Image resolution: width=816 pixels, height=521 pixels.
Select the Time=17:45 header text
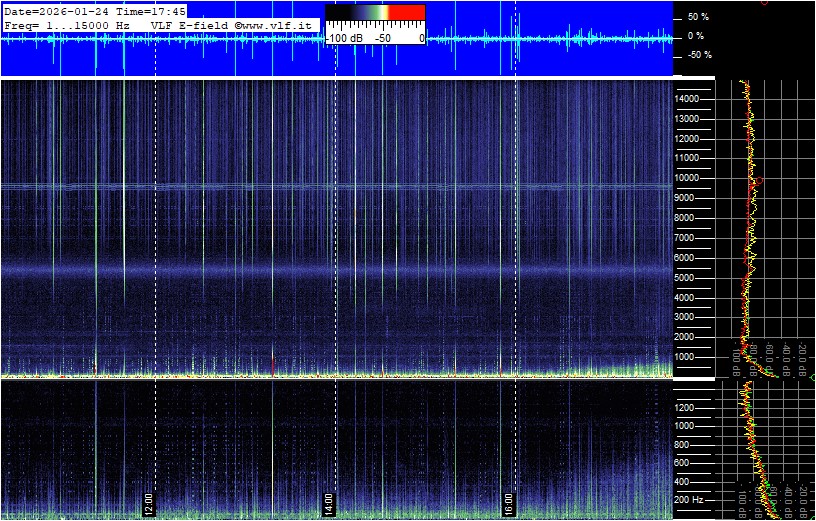151,11
